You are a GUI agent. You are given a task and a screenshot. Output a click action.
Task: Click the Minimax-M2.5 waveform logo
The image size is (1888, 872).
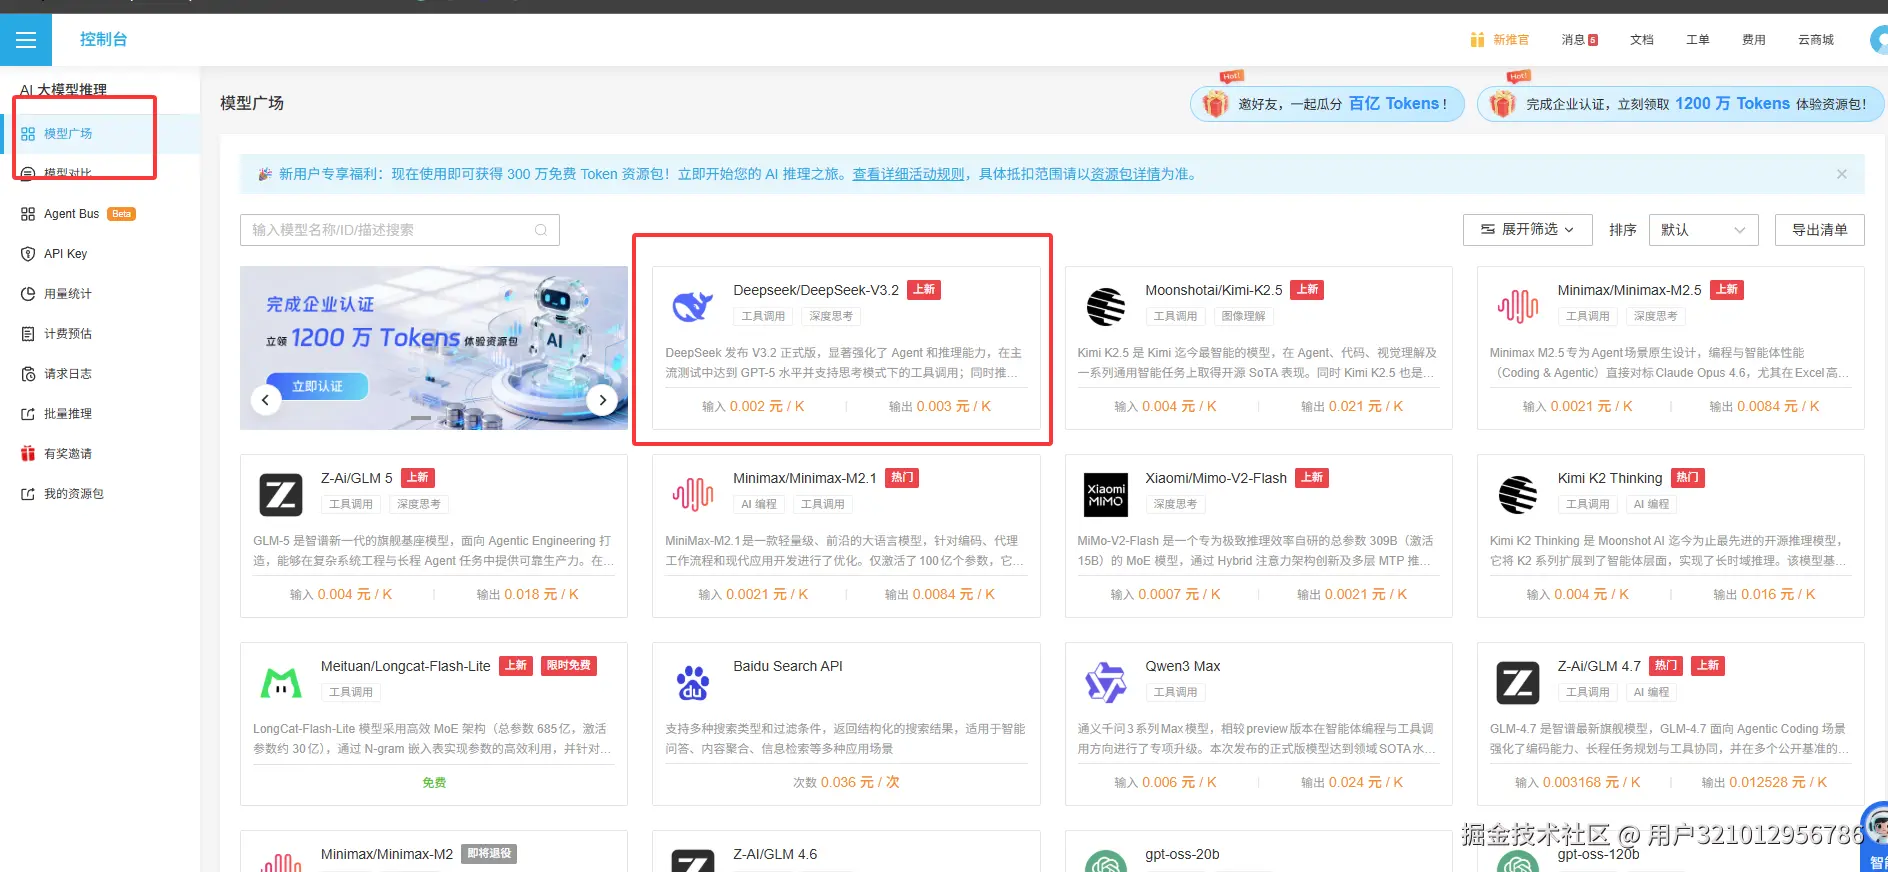click(x=1518, y=306)
